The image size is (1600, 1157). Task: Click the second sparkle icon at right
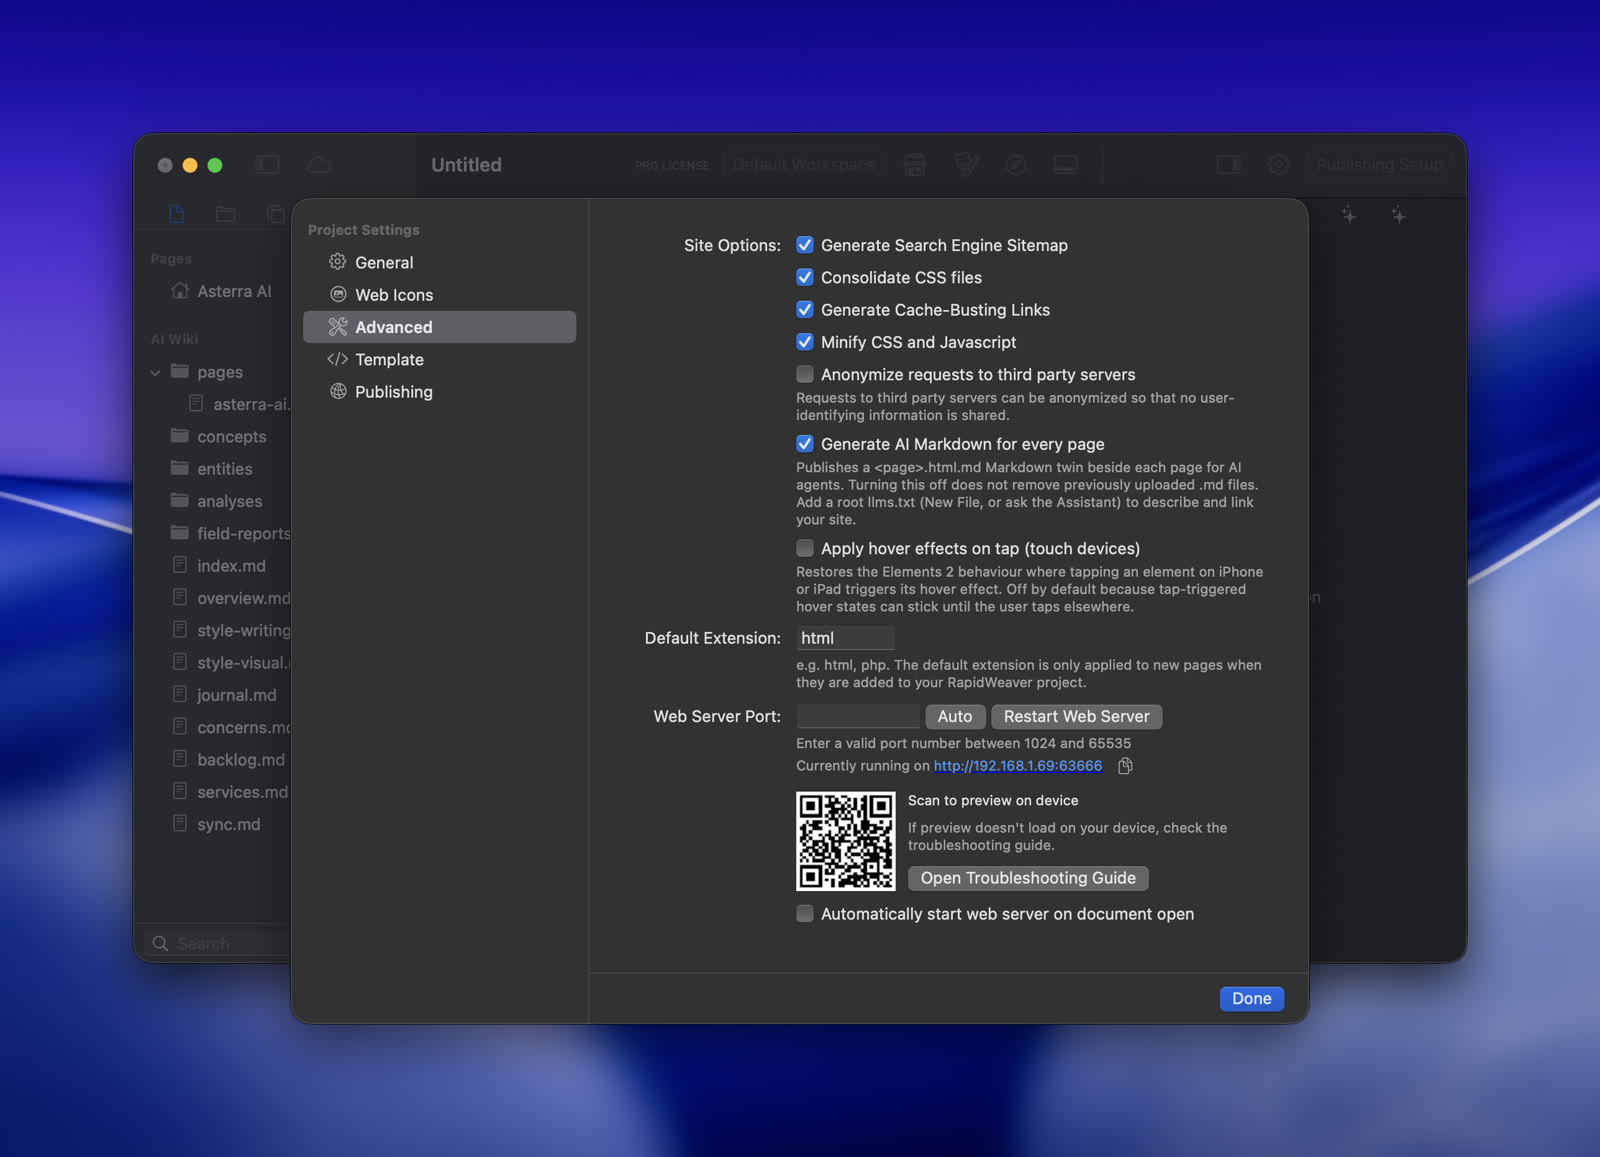[1399, 214]
